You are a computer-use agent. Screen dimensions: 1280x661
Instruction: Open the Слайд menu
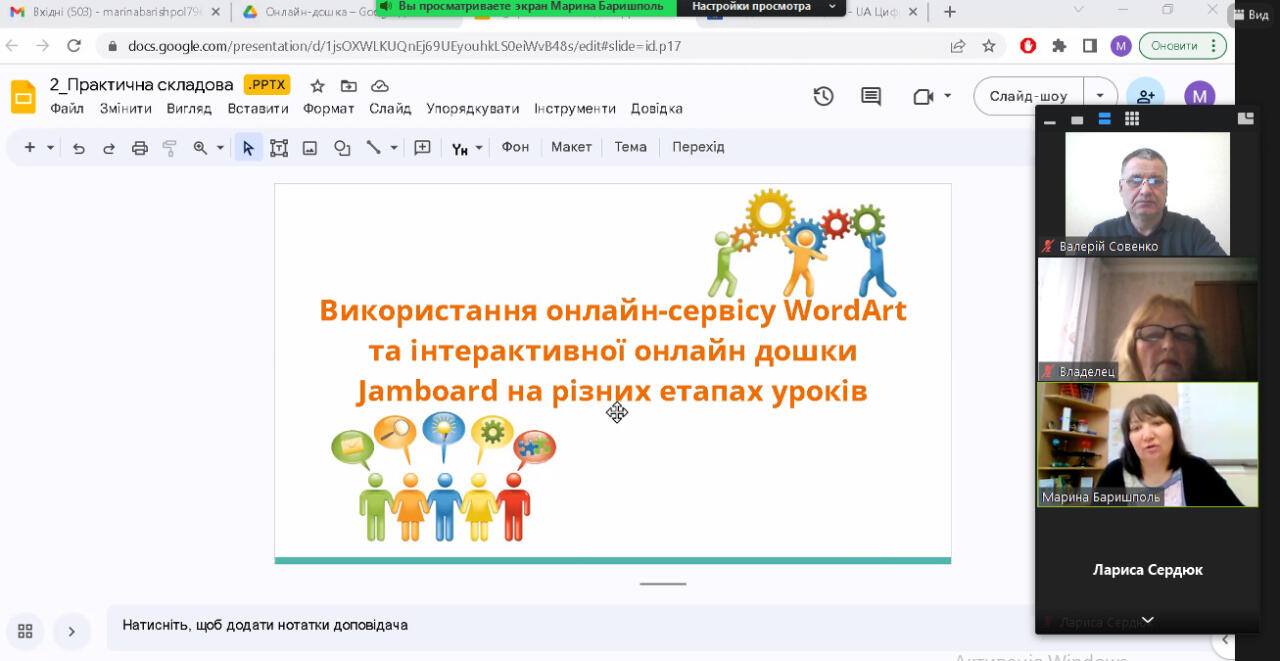coord(390,109)
